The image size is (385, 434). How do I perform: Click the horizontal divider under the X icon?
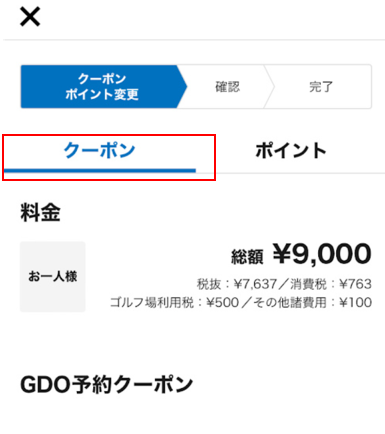coord(193,40)
